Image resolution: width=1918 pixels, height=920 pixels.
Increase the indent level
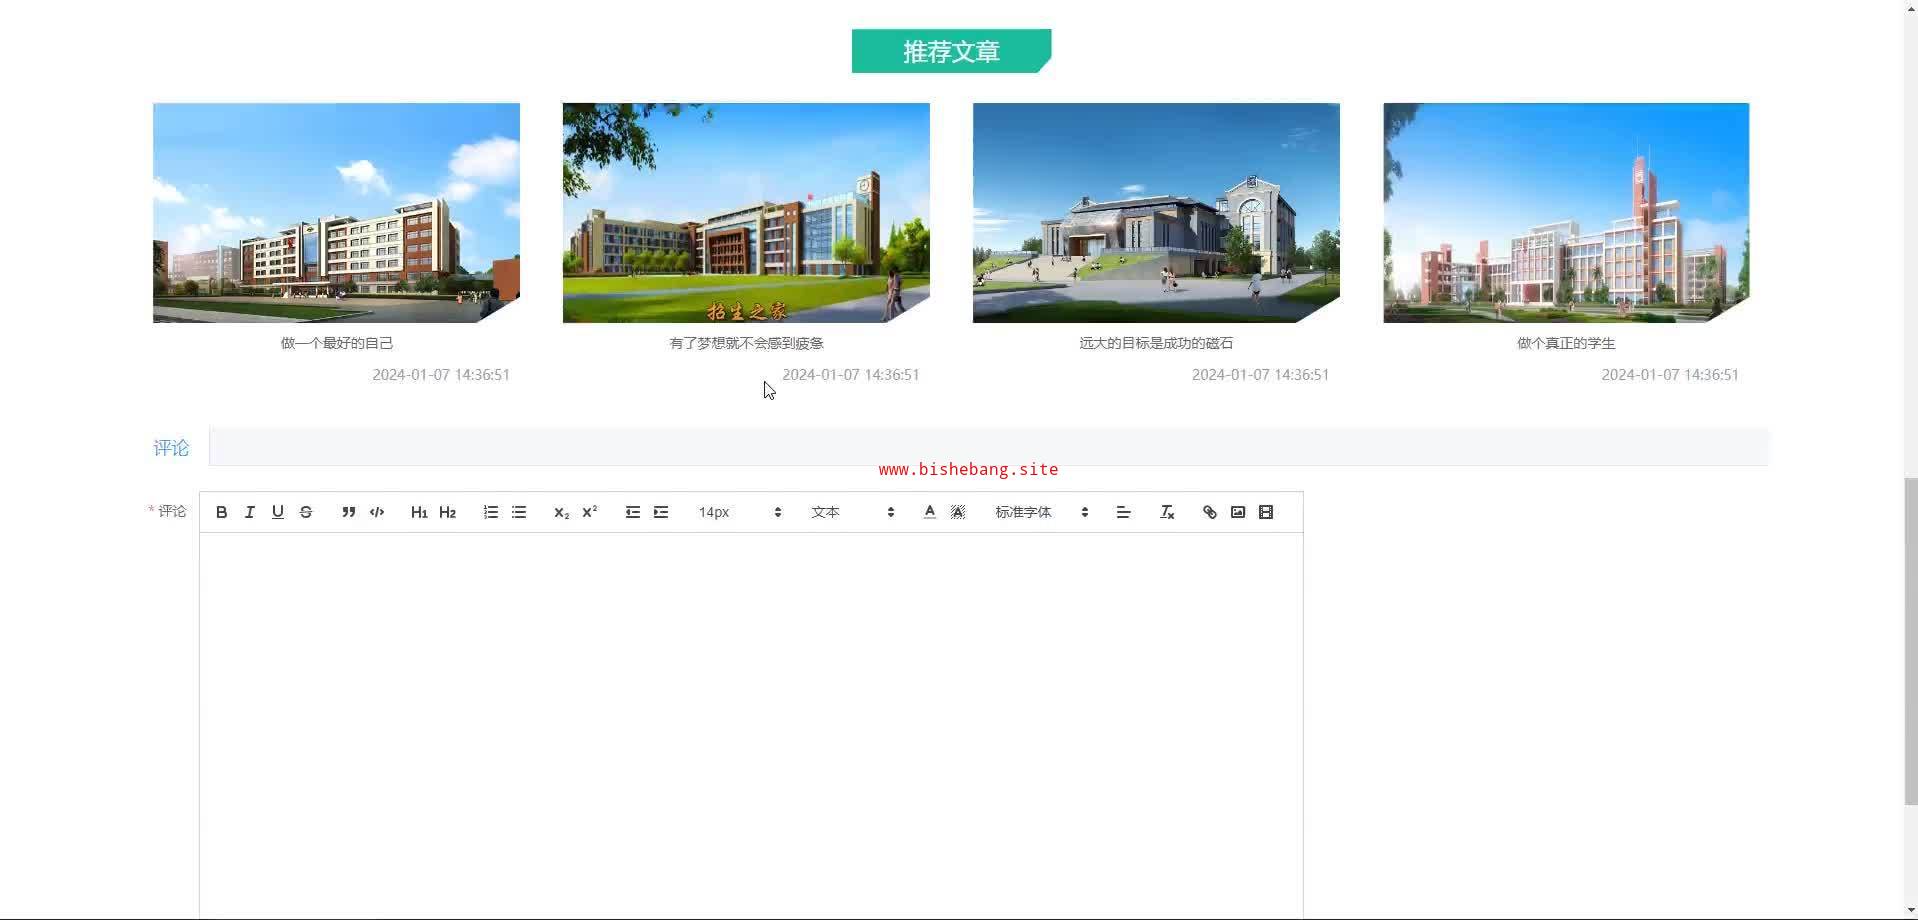pos(661,512)
